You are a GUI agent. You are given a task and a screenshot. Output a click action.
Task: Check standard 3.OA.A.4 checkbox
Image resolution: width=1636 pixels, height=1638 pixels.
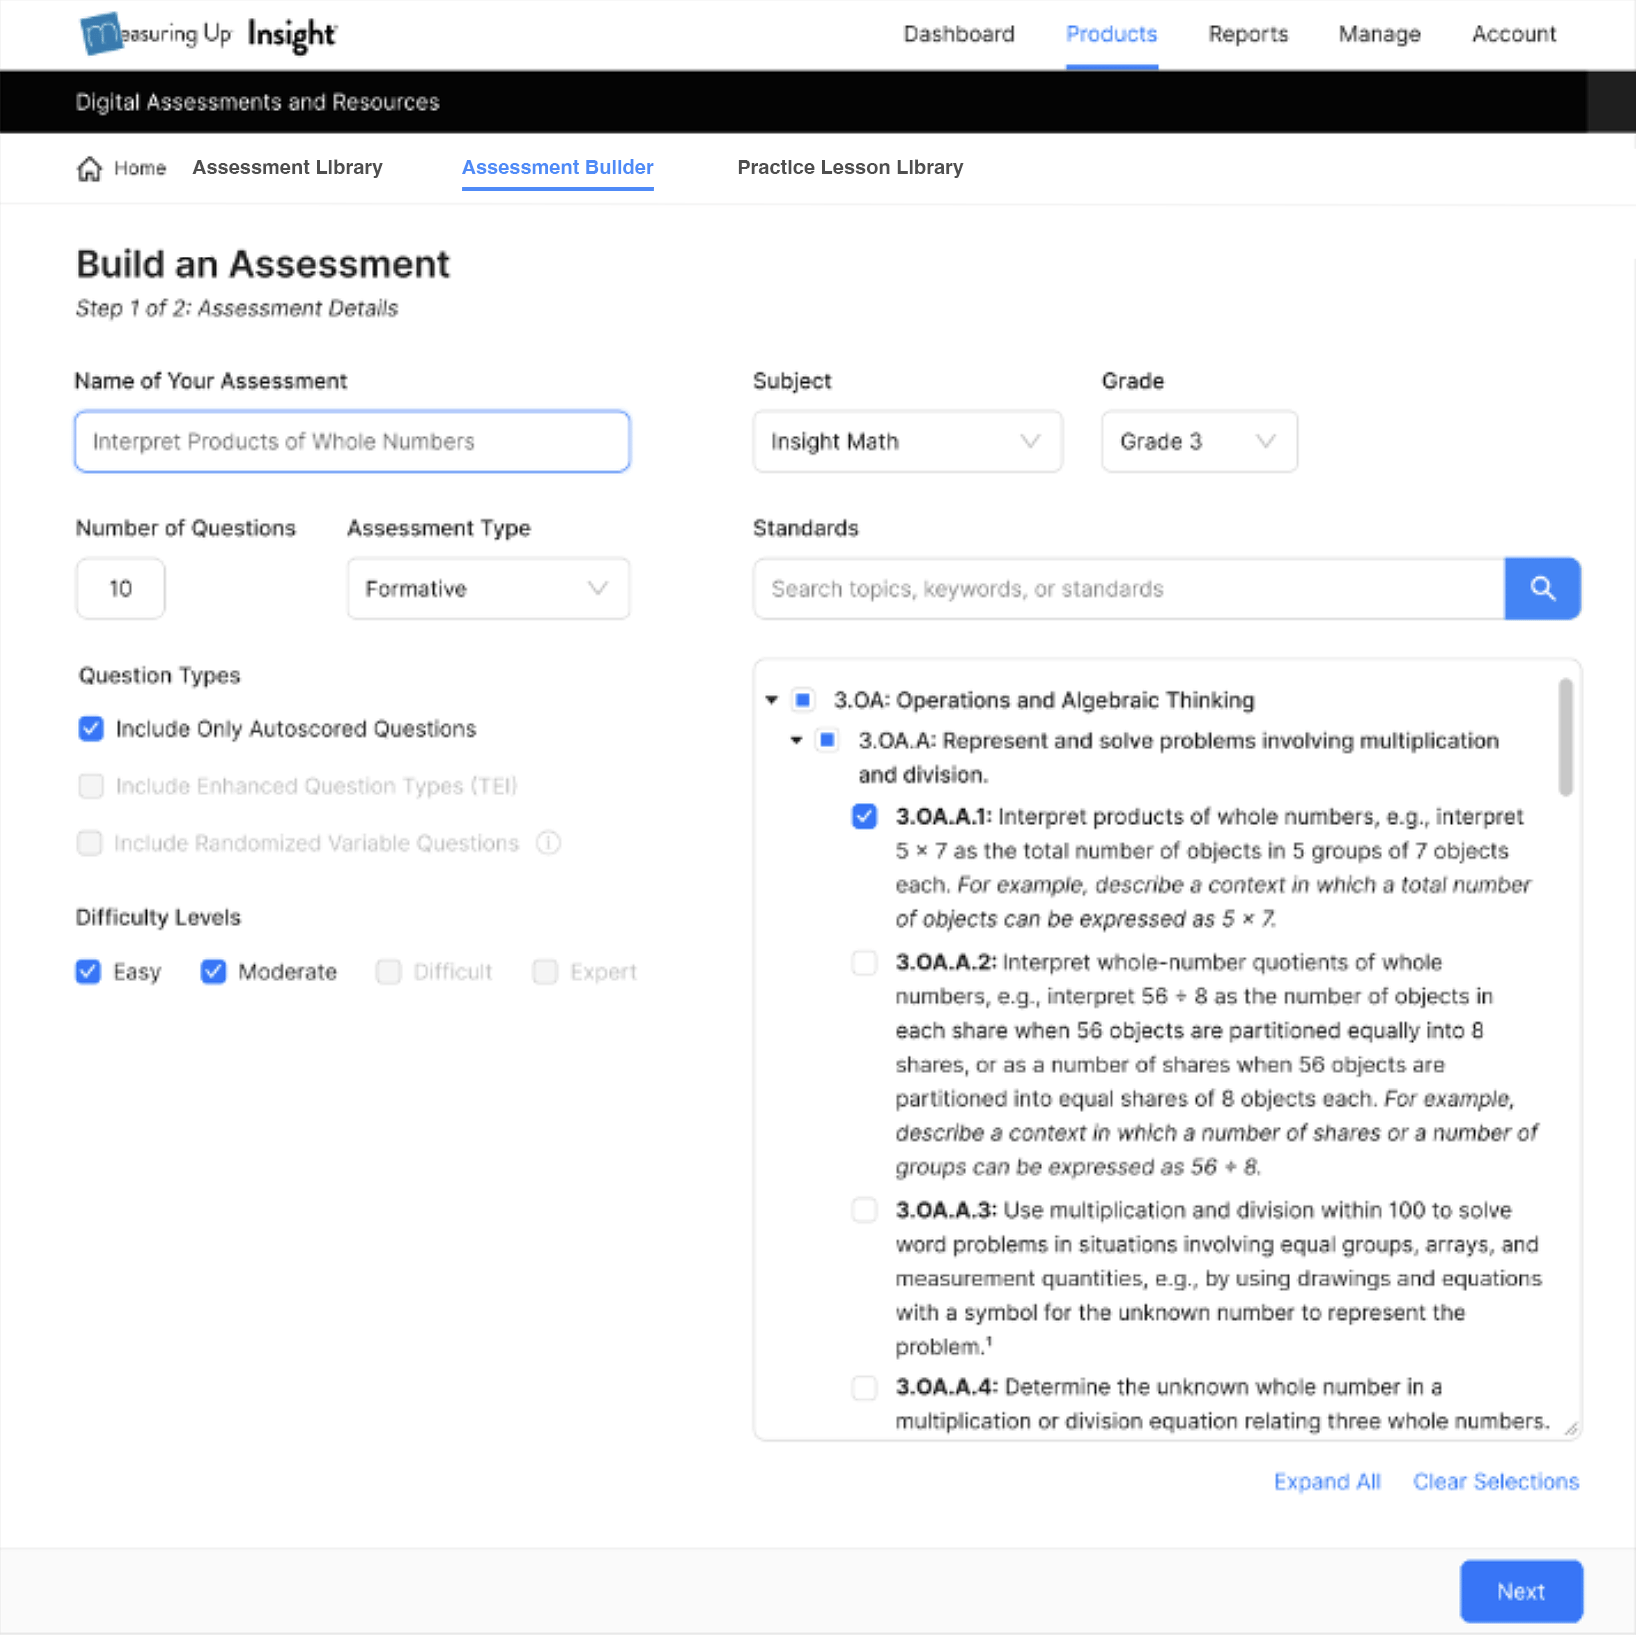coord(864,1387)
